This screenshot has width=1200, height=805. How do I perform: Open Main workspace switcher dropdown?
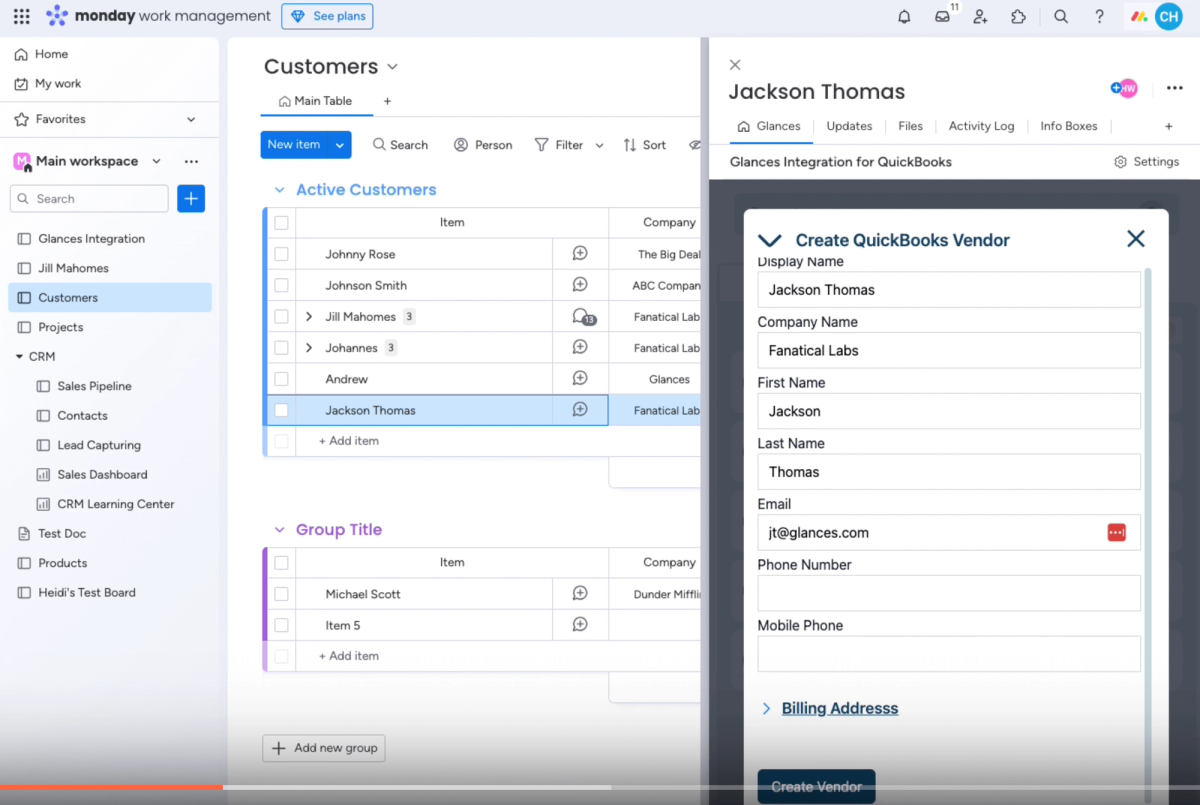156,161
